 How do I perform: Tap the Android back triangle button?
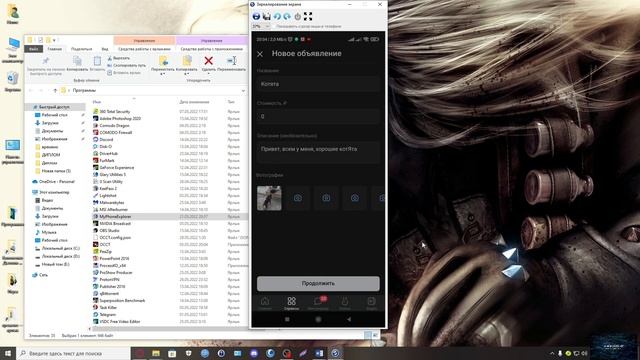349,319
